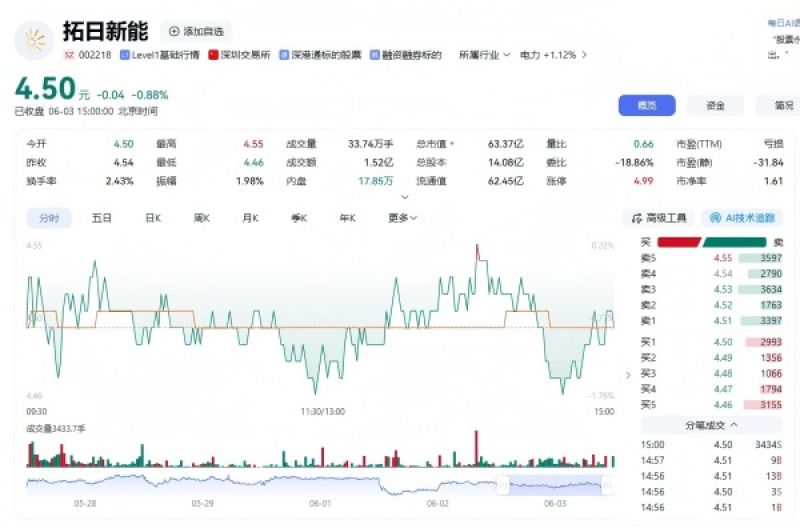Viewport: 800px width, 528px height.
Task: Click the 涨停 value 4.99
Action: (x=643, y=181)
